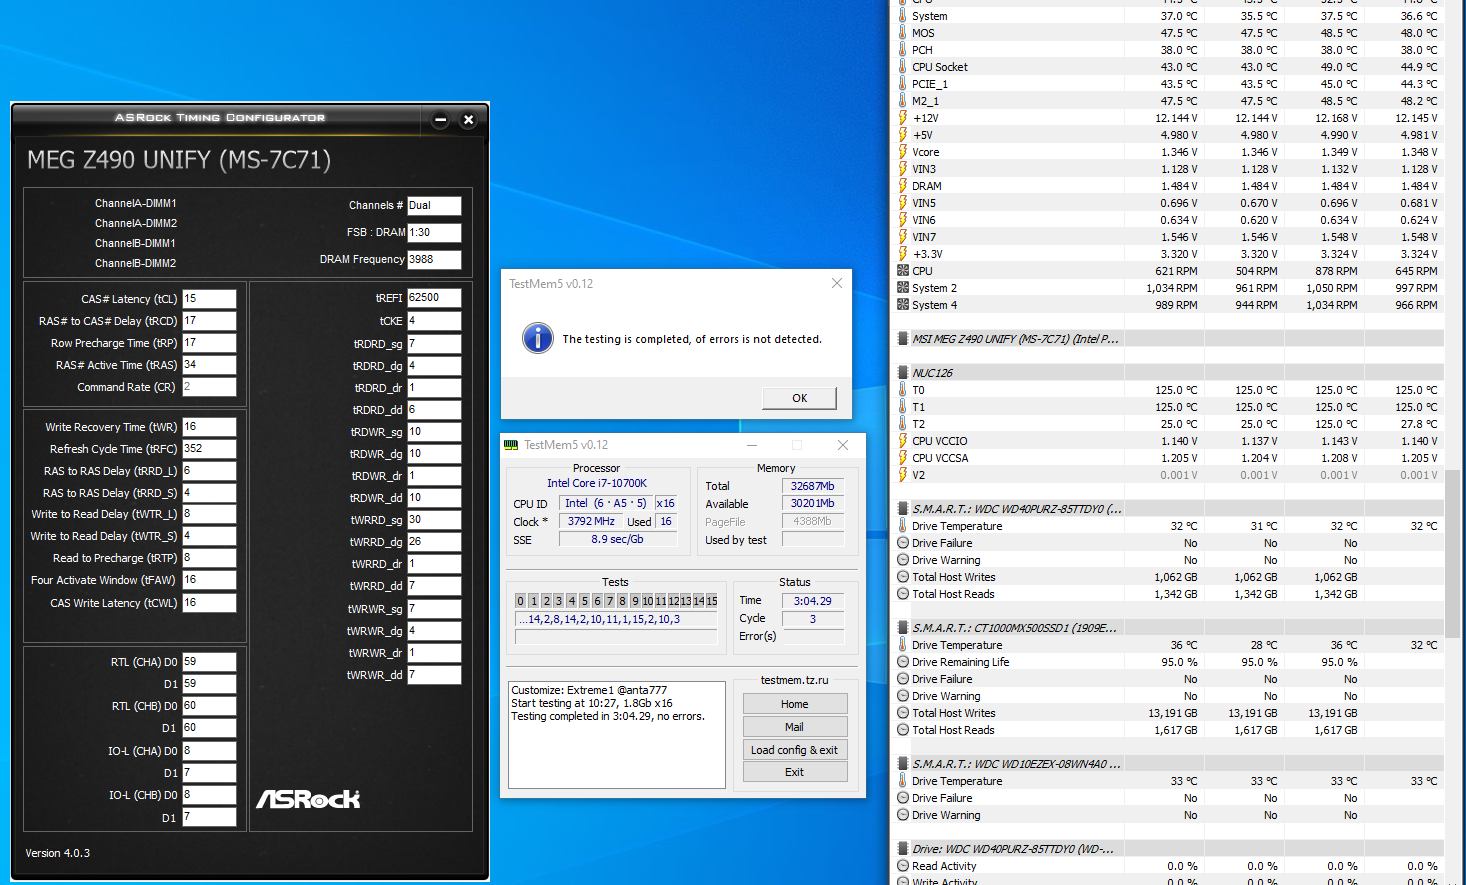Image resolution: width=1466 pixels, height=885 pixels.
Task: Click the fan icon beside System 4
Action: (903, 305)
